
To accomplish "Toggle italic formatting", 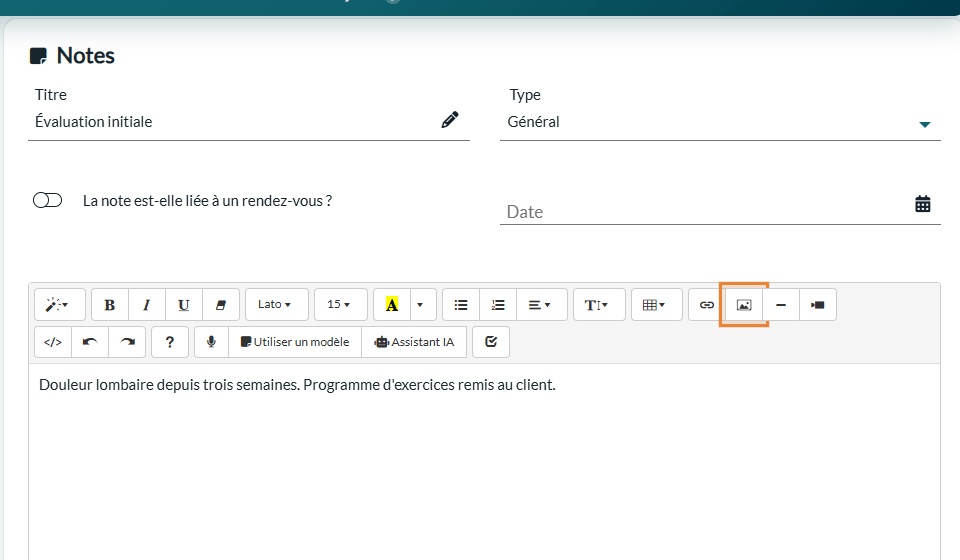I will tap(147, 305).
